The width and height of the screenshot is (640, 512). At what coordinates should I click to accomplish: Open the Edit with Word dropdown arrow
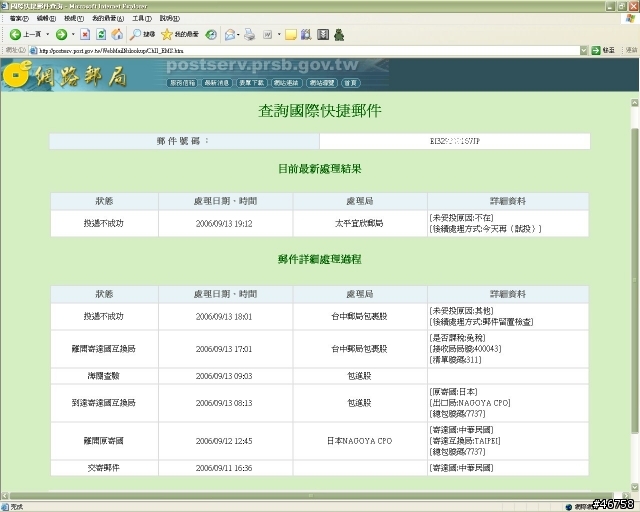279,35
